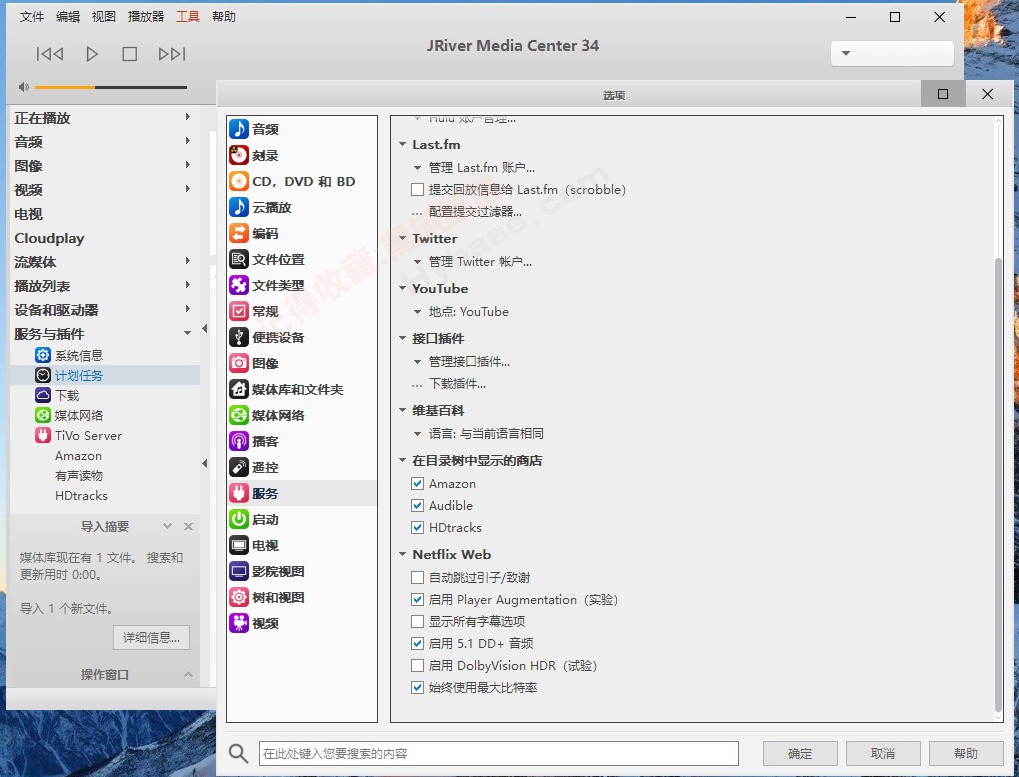This screenshot has width=1019, height=777.
Task: Collapse the Twitter section
Action: [402, 238]
